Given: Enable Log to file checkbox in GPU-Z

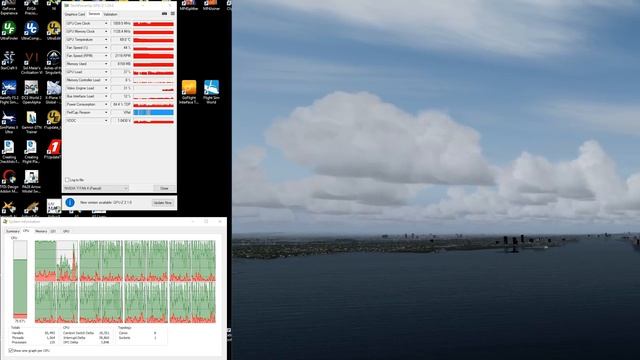Looking at the screenshot, I should [67, 180].
